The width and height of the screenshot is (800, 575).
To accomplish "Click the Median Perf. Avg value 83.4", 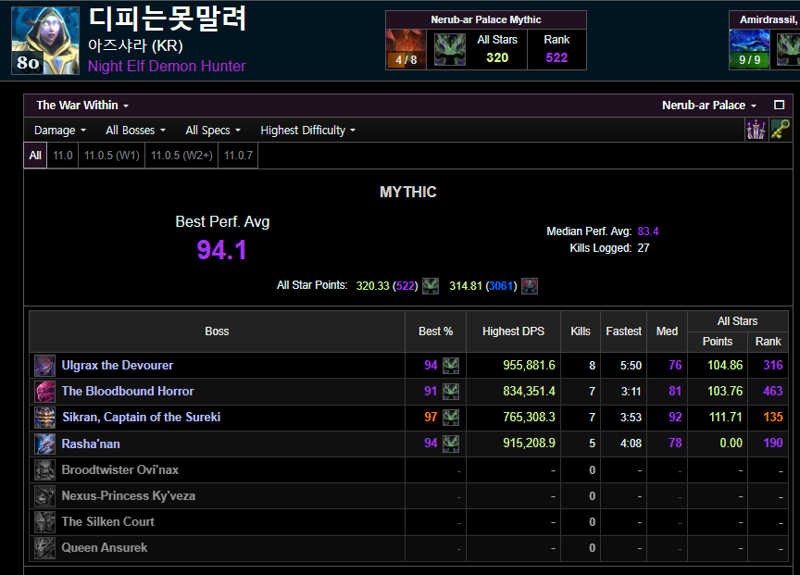I will pyautogui.click(x=648, y=232).
